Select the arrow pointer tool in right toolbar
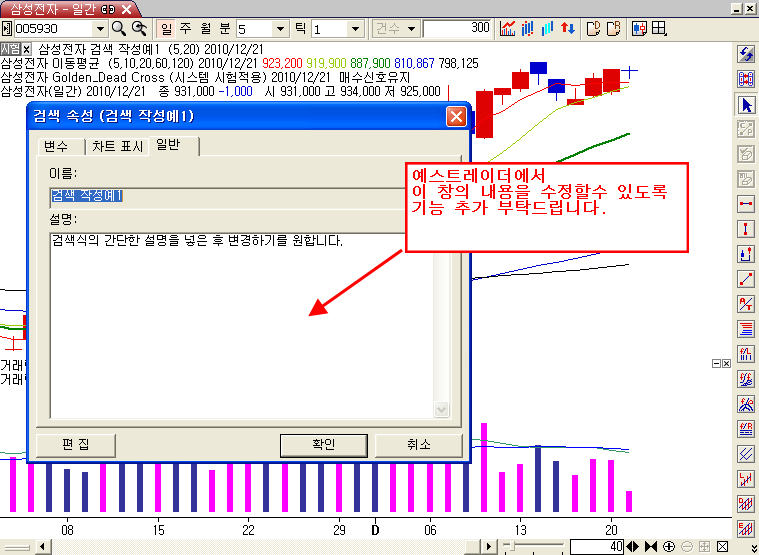759x555 pixels. point(745,104)
